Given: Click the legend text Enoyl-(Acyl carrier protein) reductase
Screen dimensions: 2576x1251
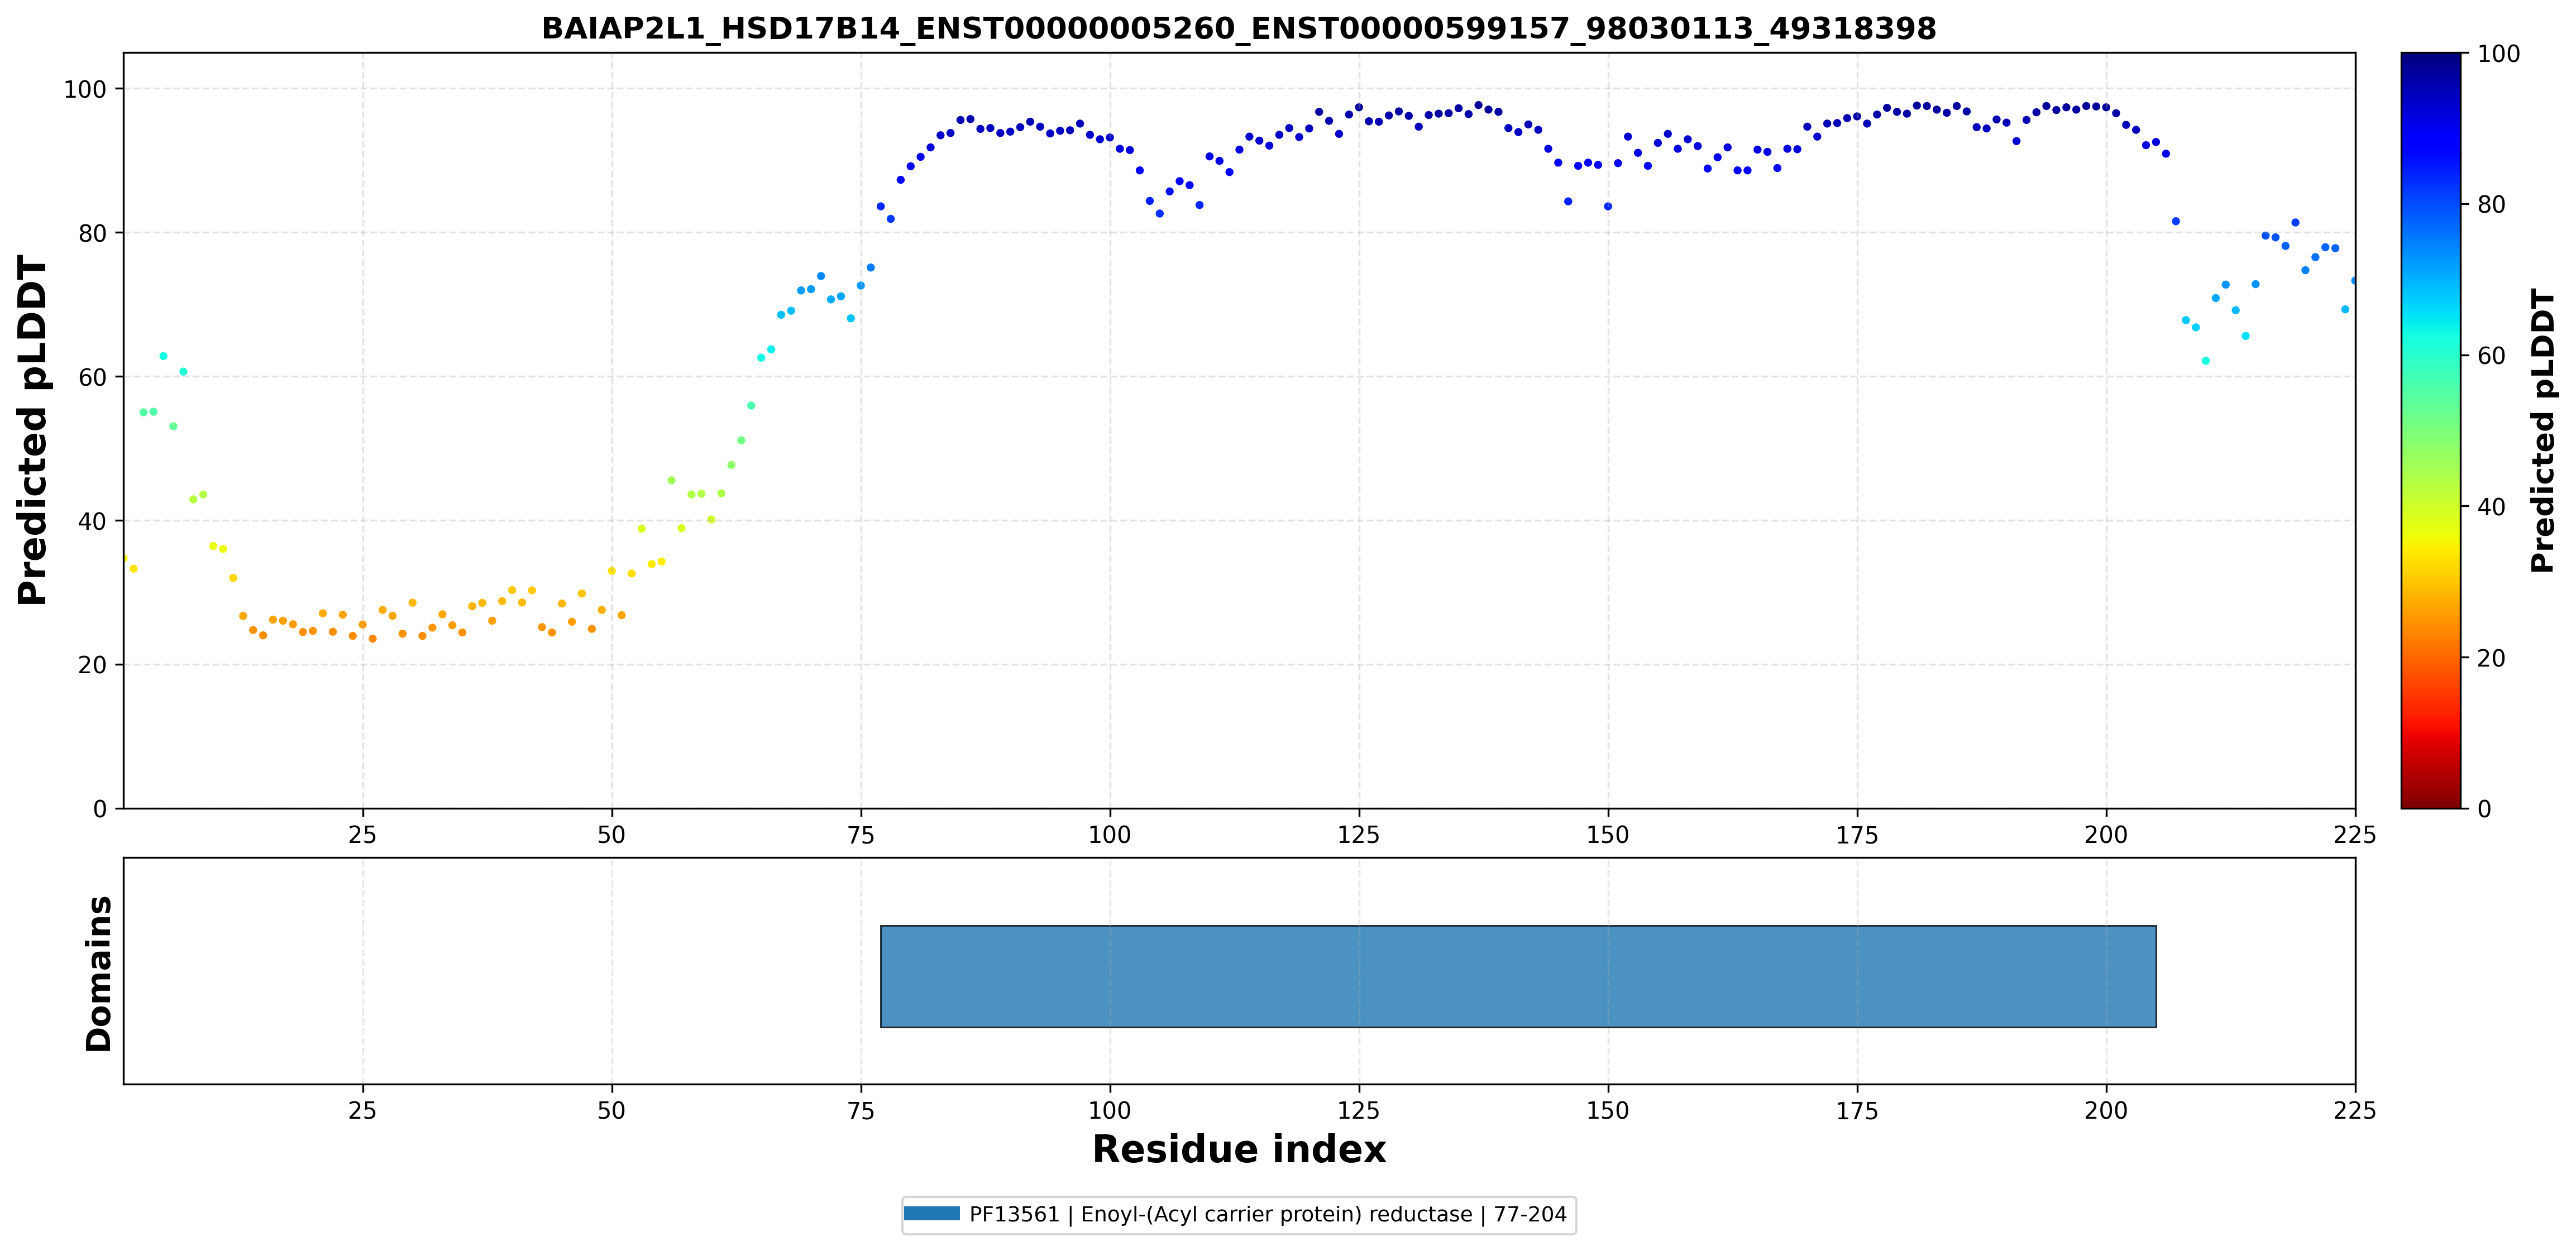Looking at the screenshot, I should click(x=1276, y=1215).
